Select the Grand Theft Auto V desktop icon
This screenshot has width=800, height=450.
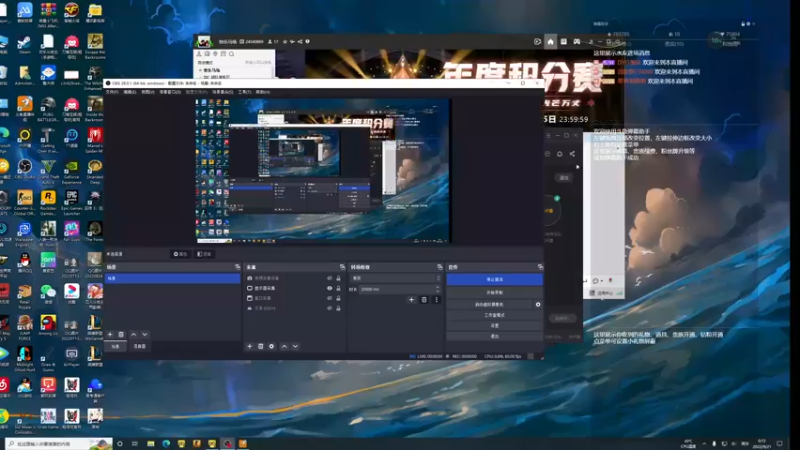[x=48, y=171]
